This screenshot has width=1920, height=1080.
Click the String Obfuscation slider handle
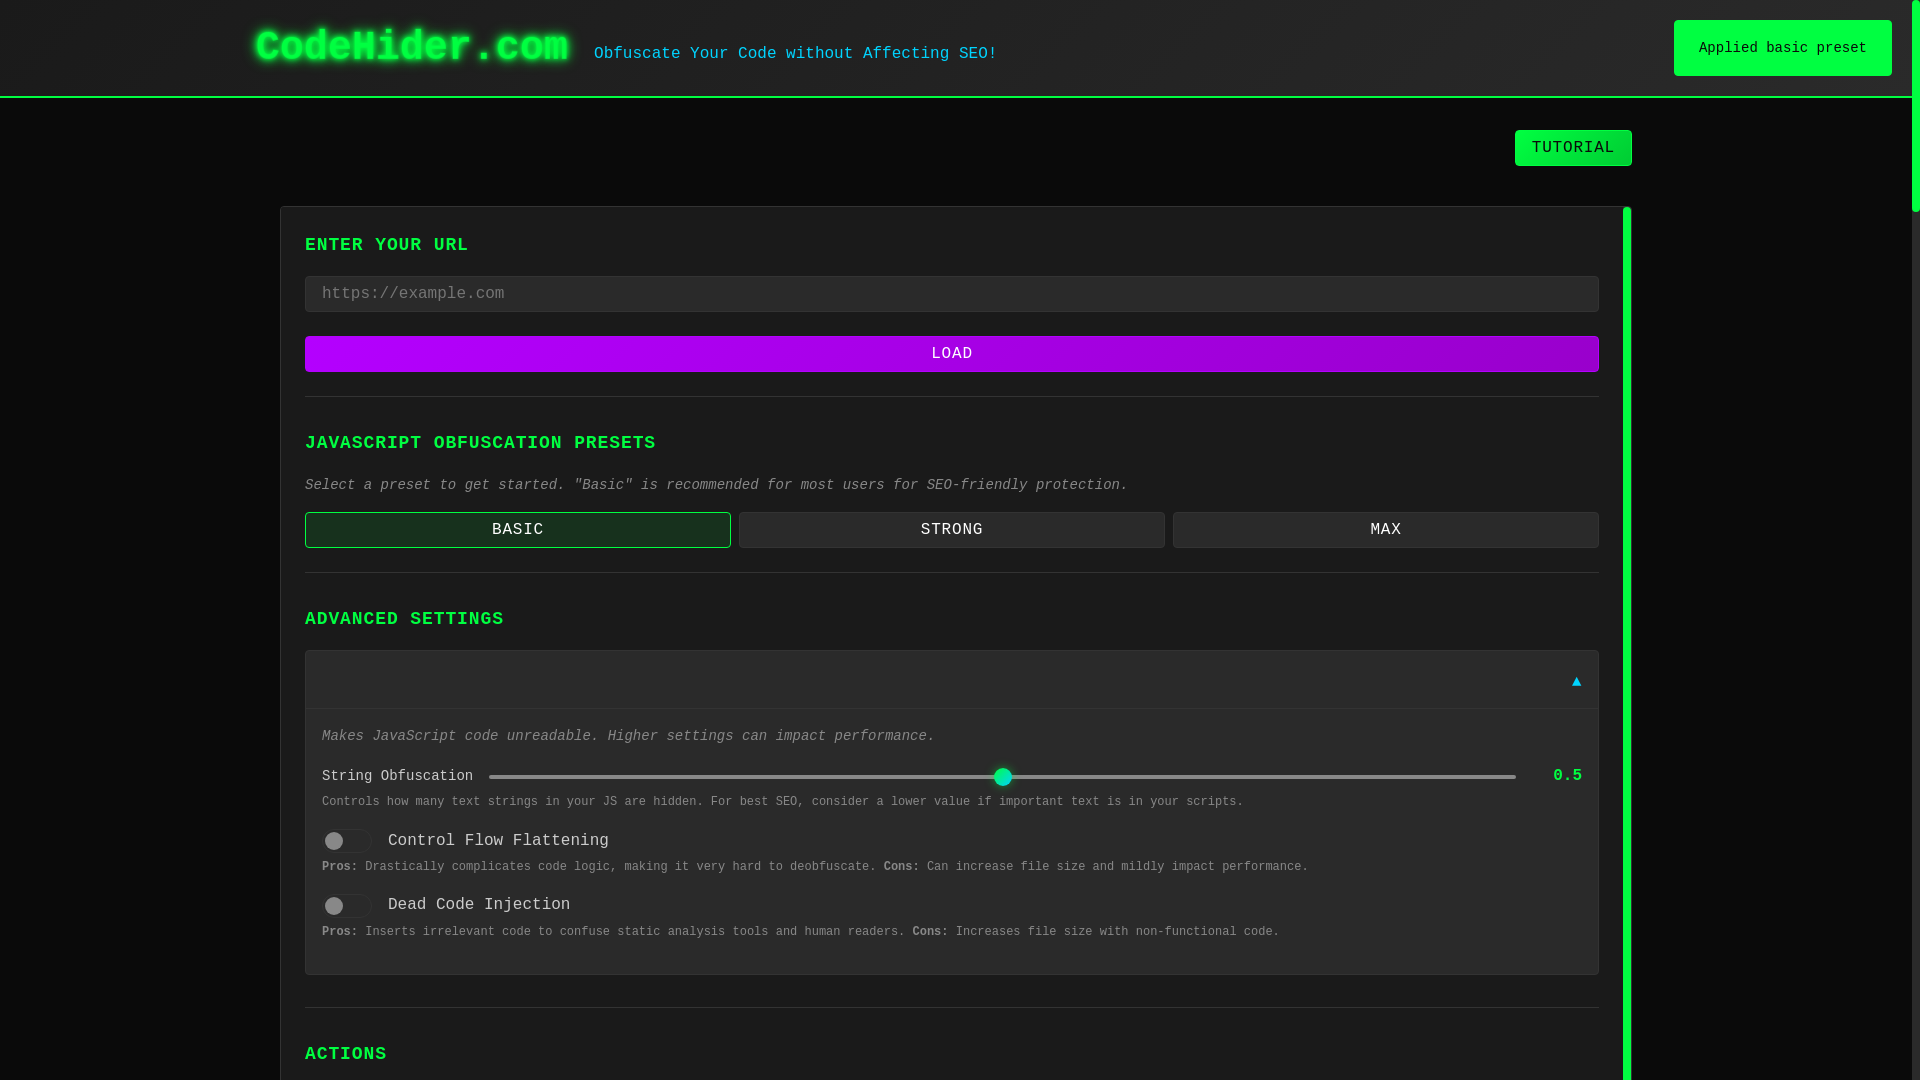1003,777
